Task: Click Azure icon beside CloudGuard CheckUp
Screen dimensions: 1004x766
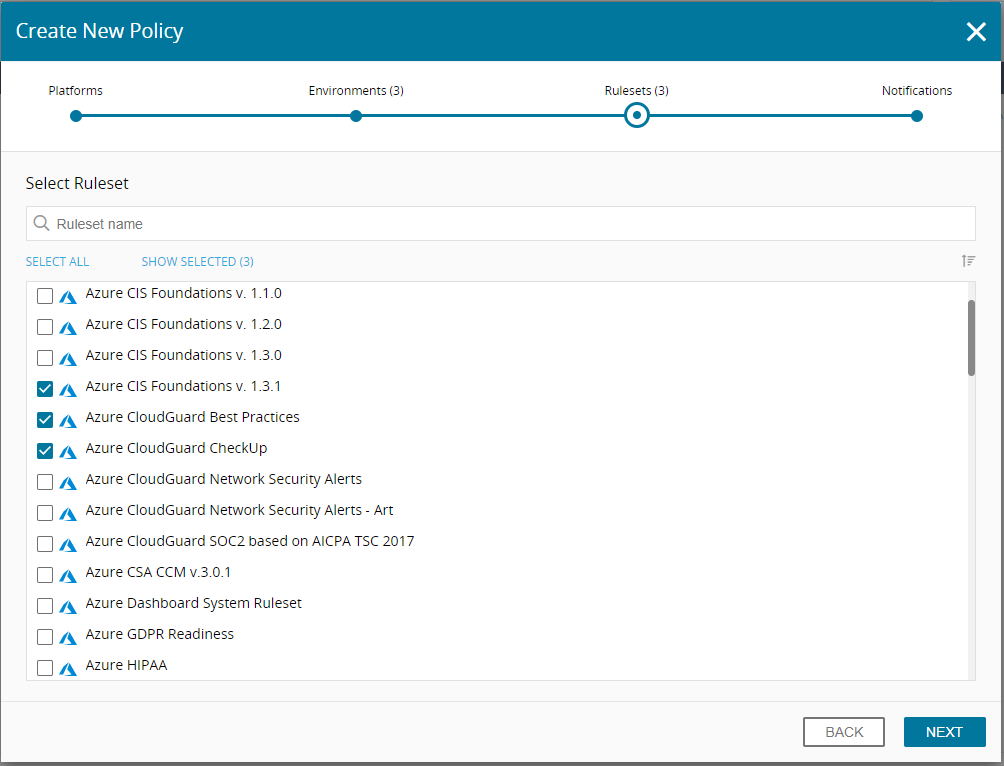Action: pyautogui.click(x=68, y=452)
